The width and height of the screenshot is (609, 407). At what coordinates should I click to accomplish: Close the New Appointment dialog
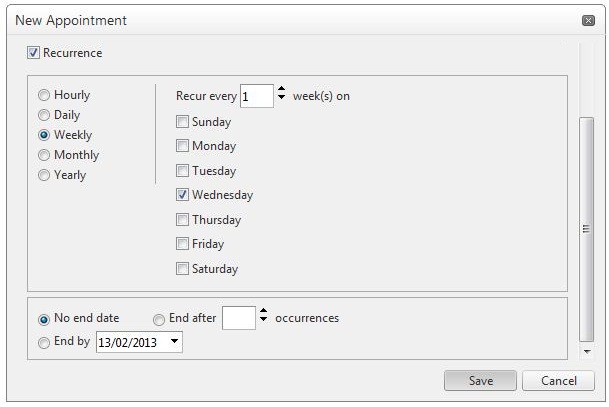tap(588, 21)
